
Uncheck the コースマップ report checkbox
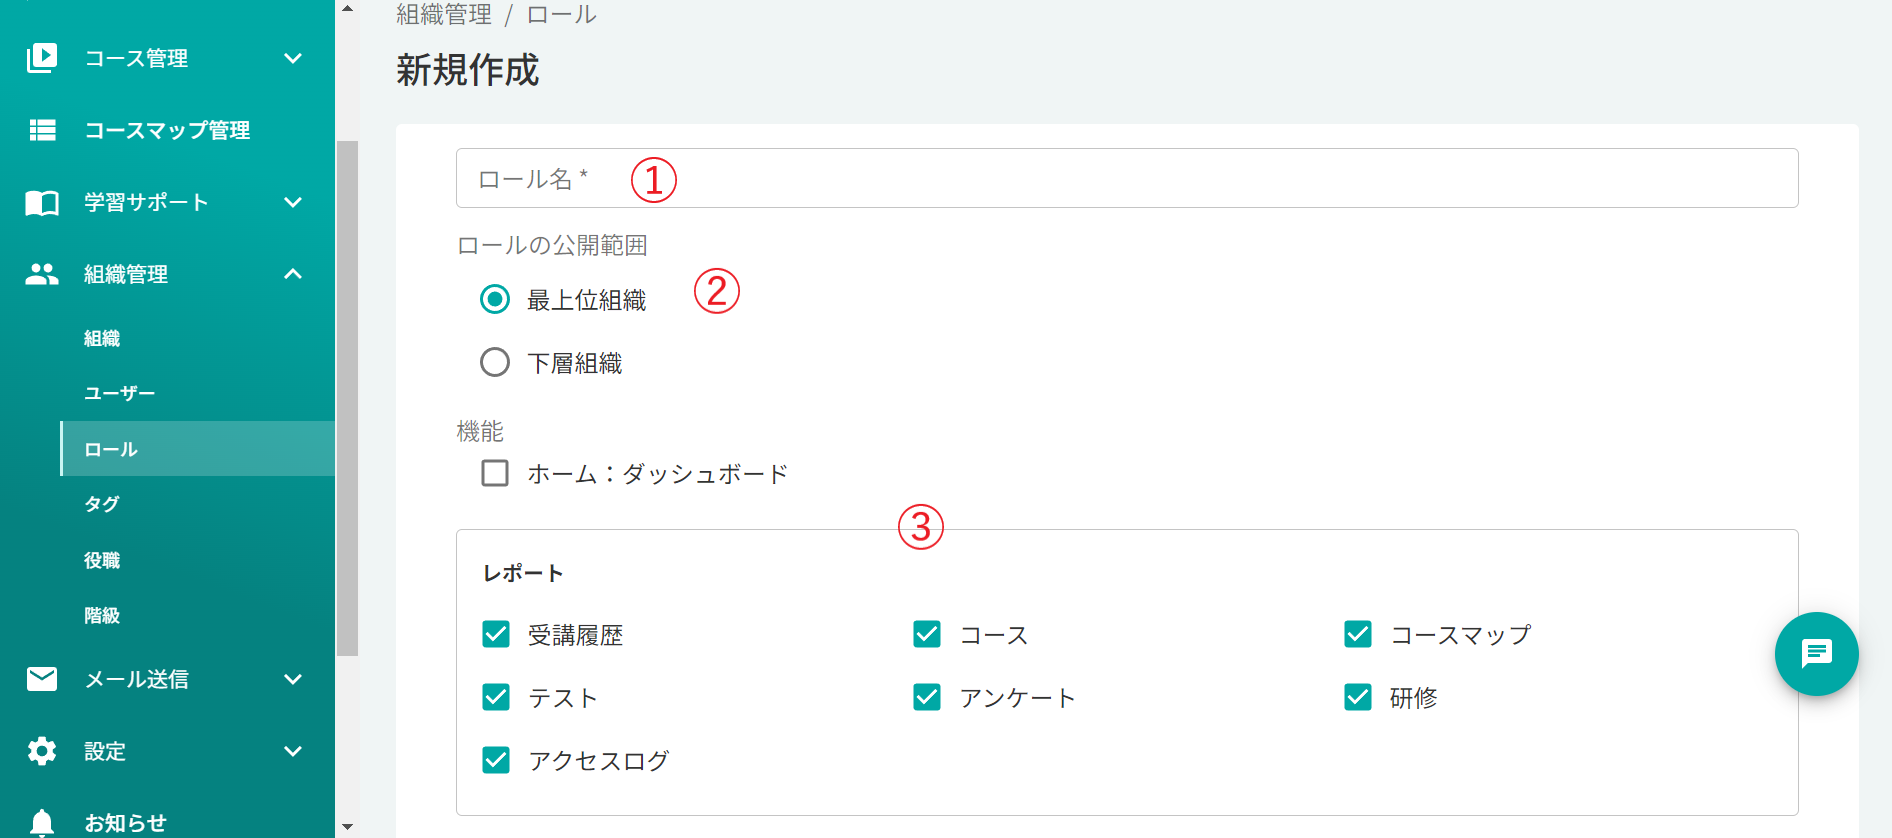1358,634
